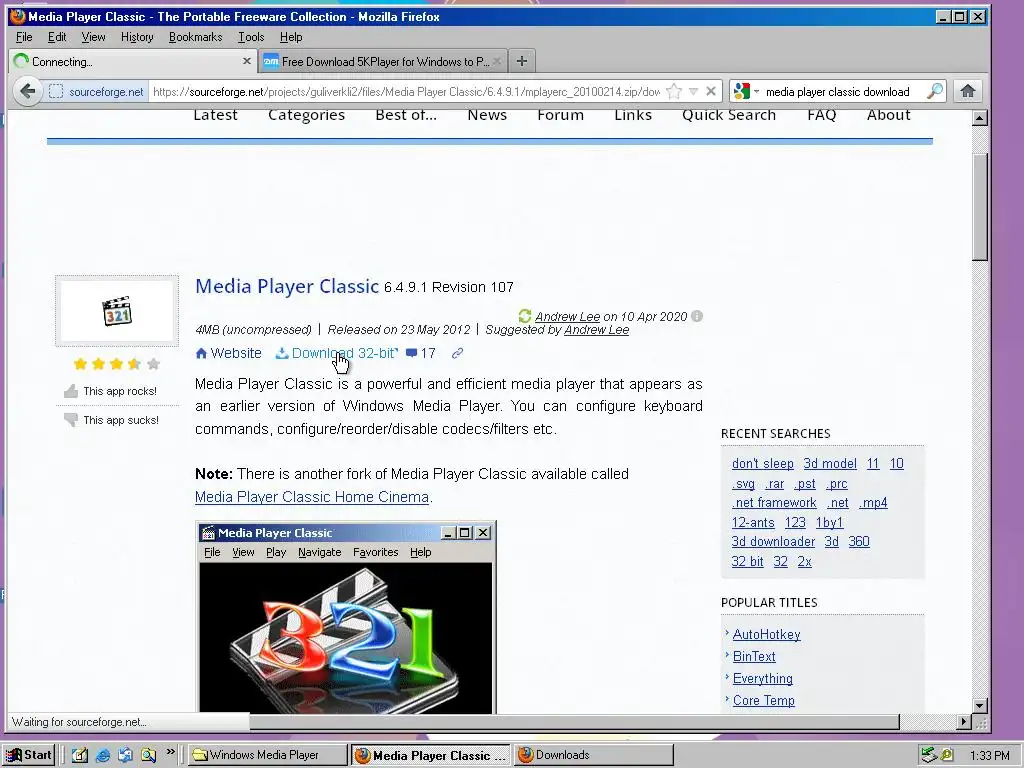Open popular title AutoHotkey
Image resolution: width=1024 pixels, height=768 pixels.
pos(767,634)
